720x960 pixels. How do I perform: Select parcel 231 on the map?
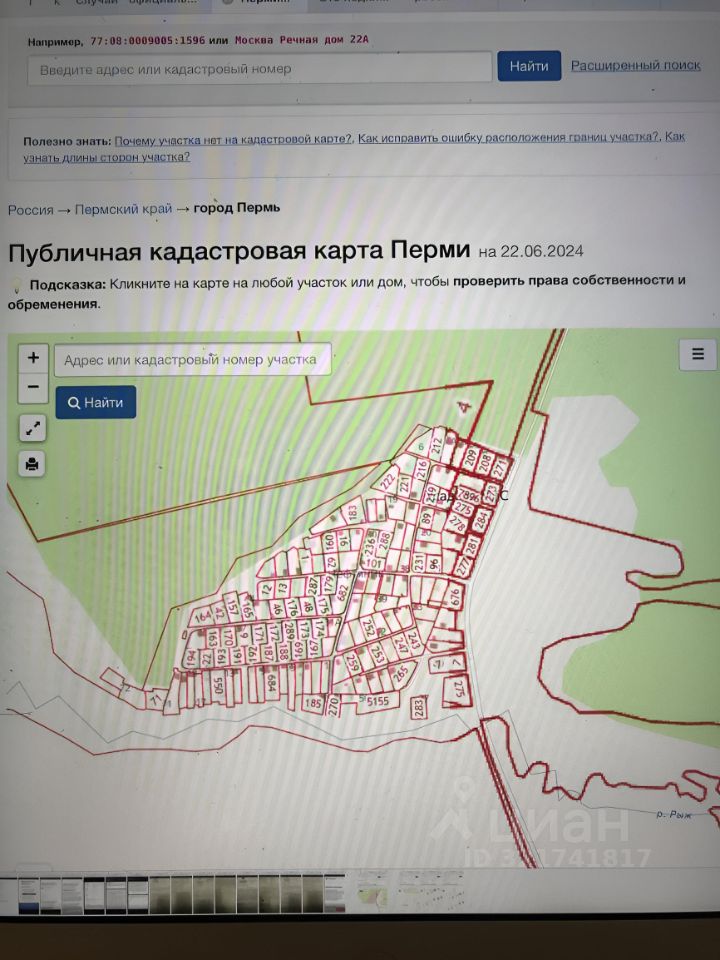(x=419, y=564)
